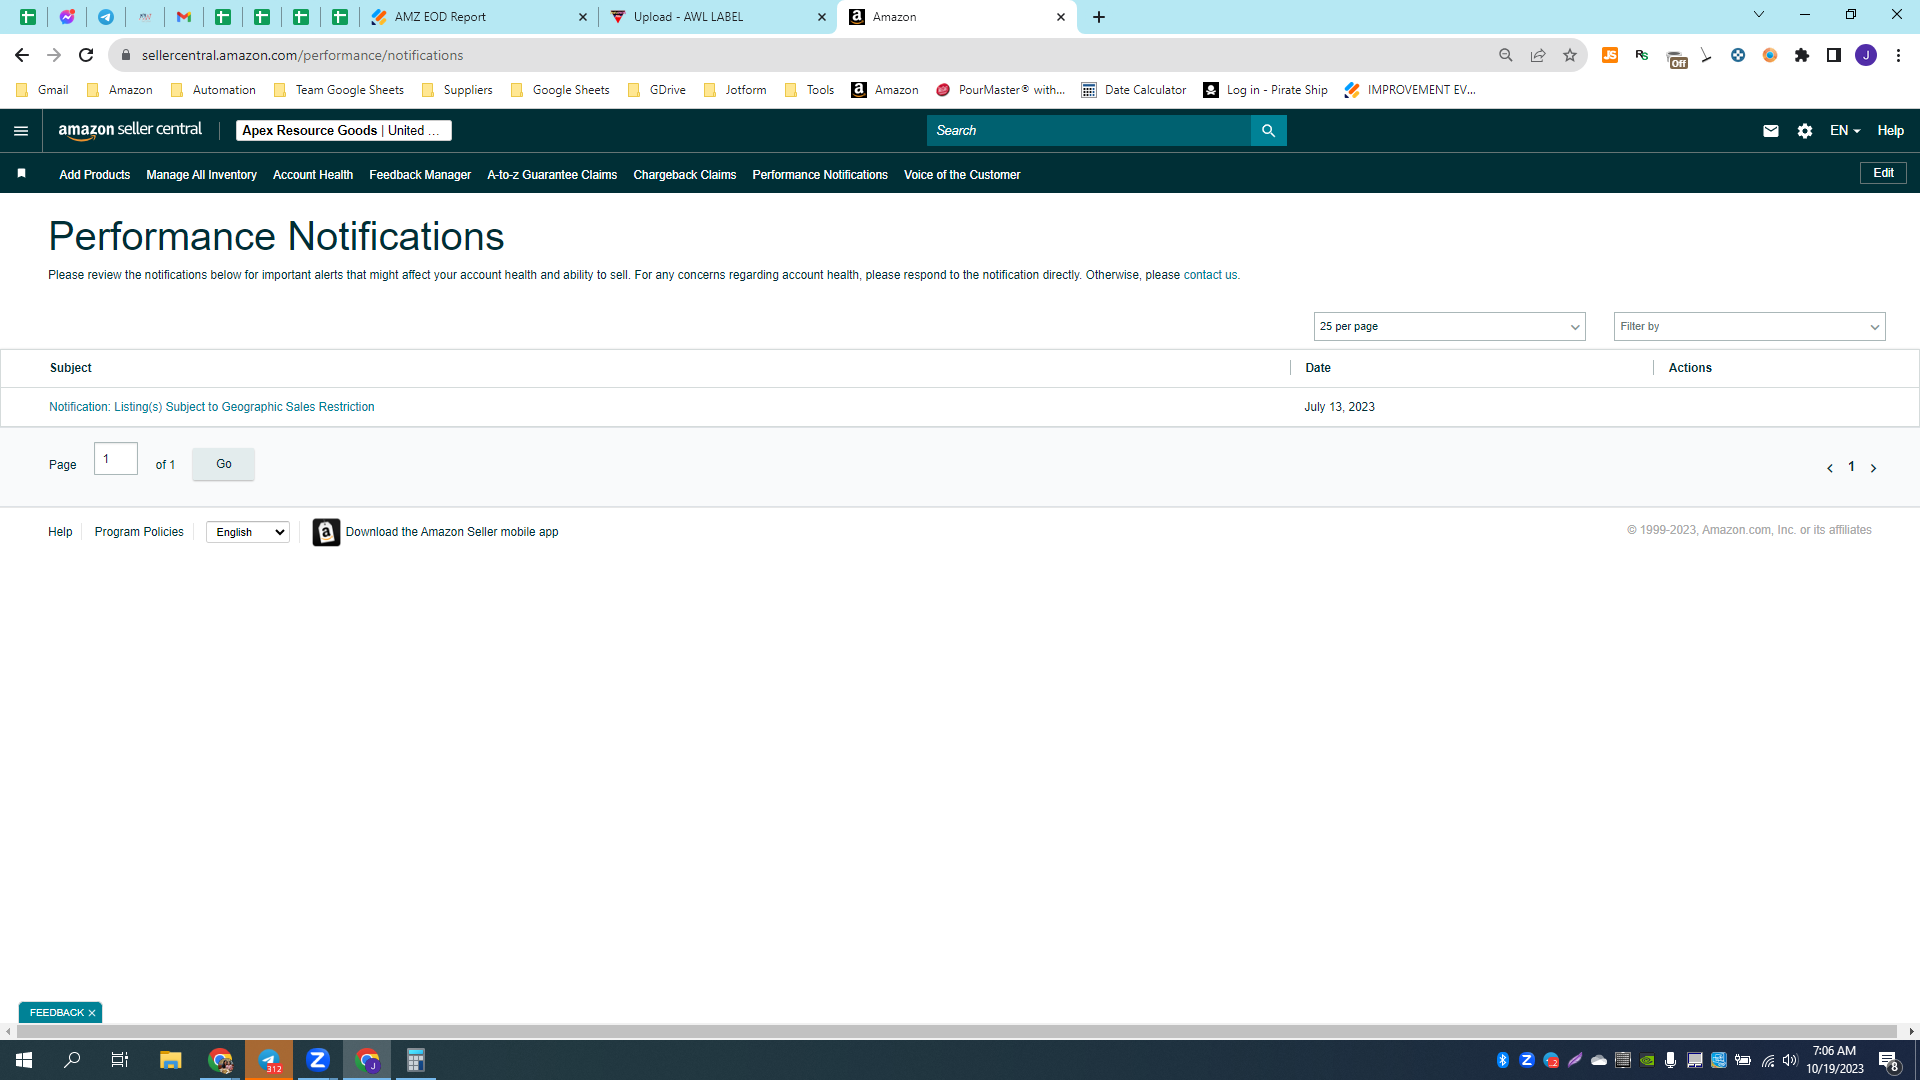The height and width of the screenshot is (1080, 1920).
Task: Open the English language footer dropdown
Action: 248,532
